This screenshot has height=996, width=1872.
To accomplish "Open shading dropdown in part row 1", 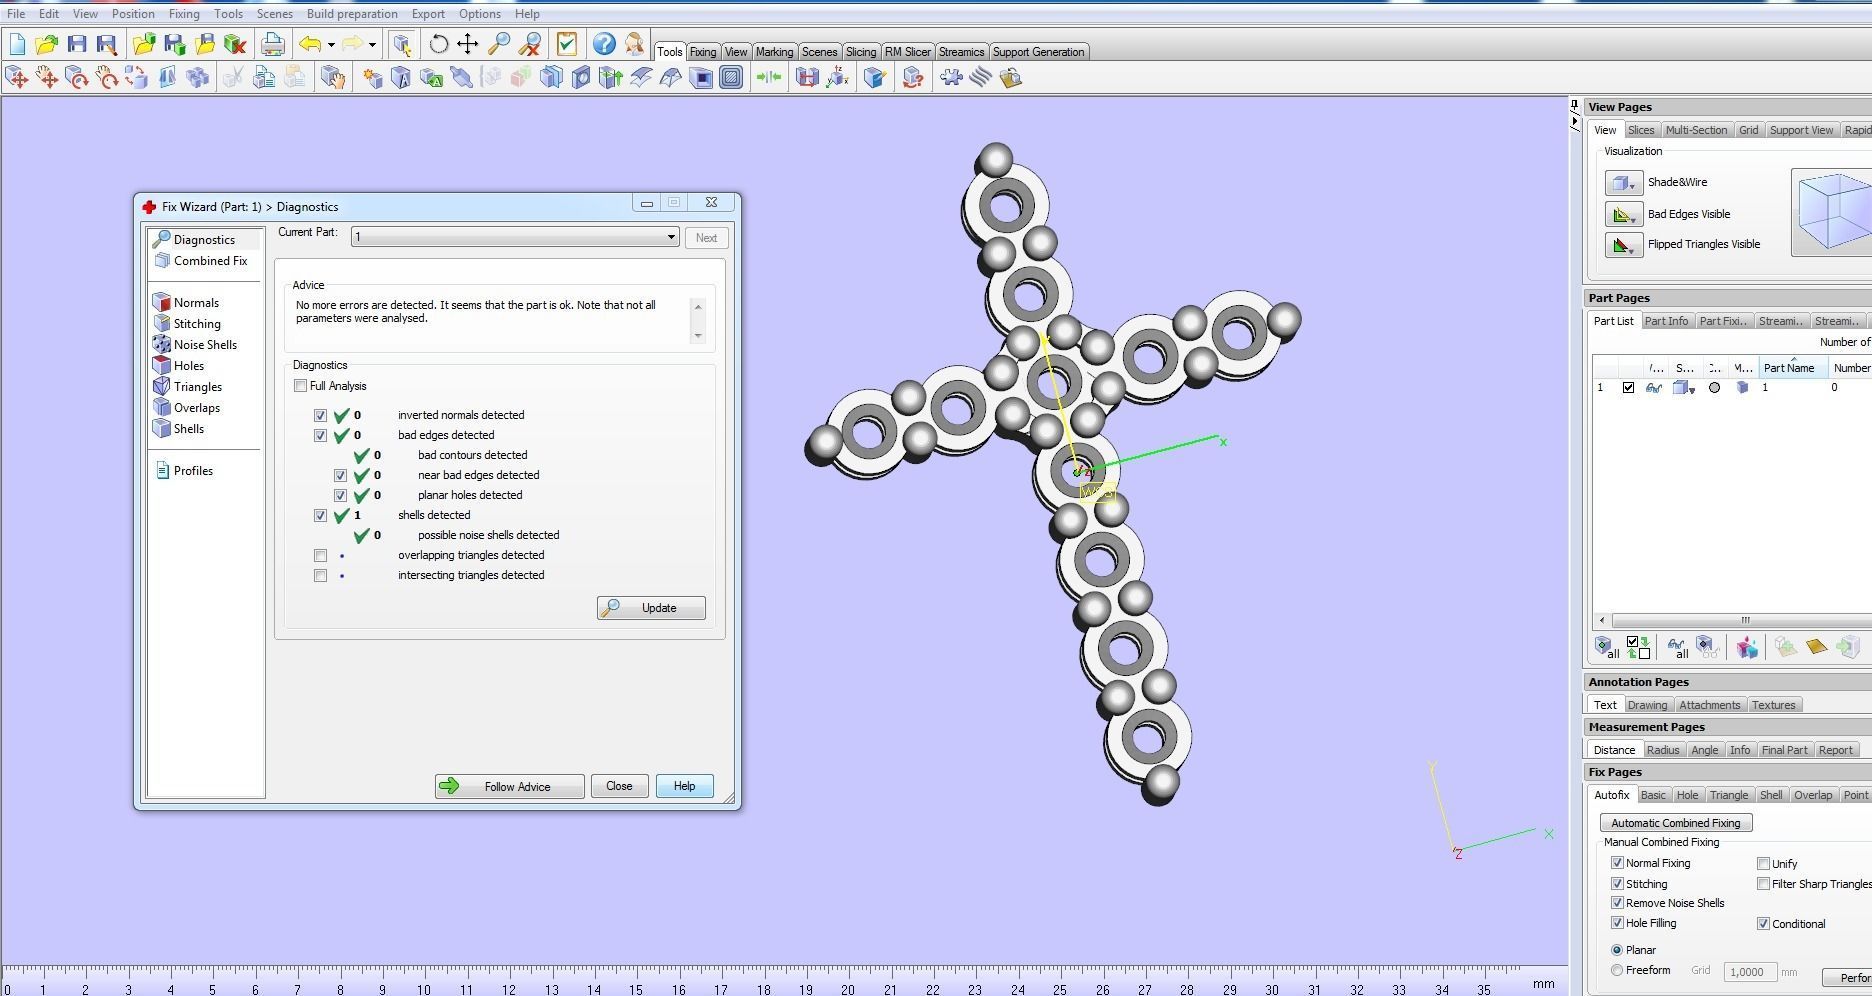I will (1691, 388).
